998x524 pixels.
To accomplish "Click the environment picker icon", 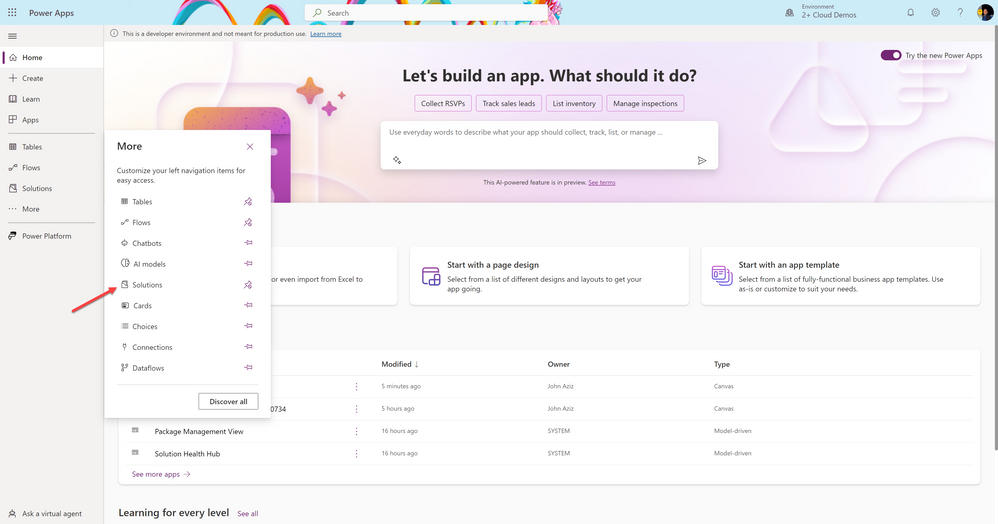I will click(x=789, y=13).
